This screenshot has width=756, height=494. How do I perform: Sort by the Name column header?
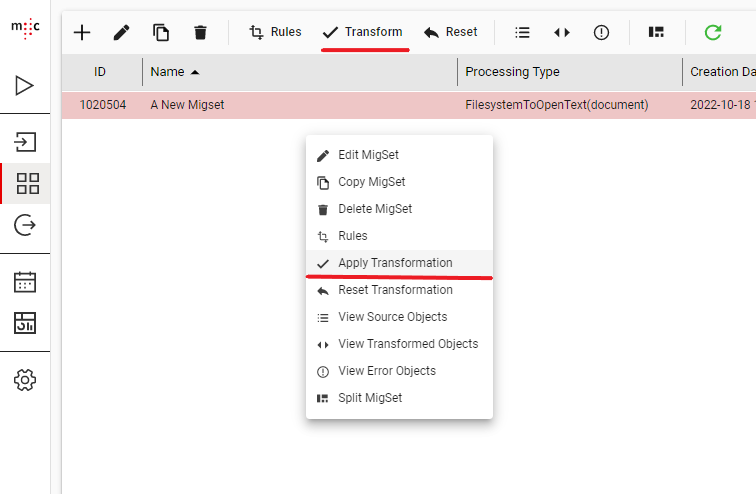pos(169,72)
